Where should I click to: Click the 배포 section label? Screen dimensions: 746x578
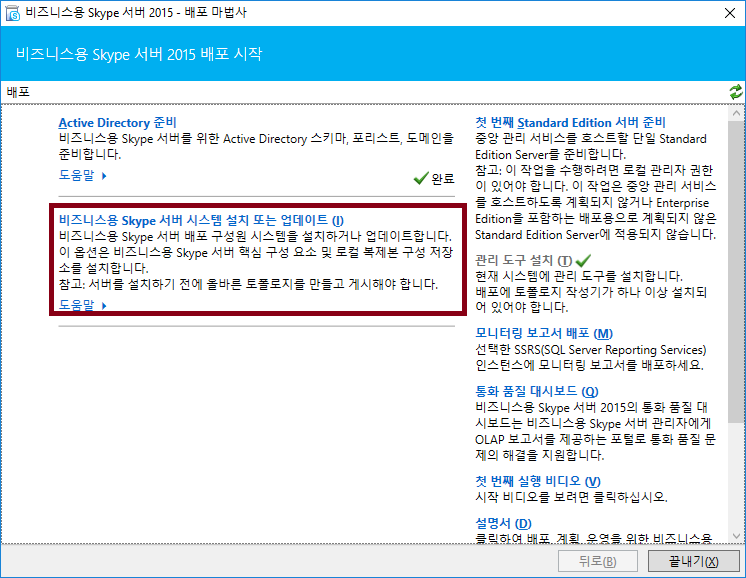point(18,91)
